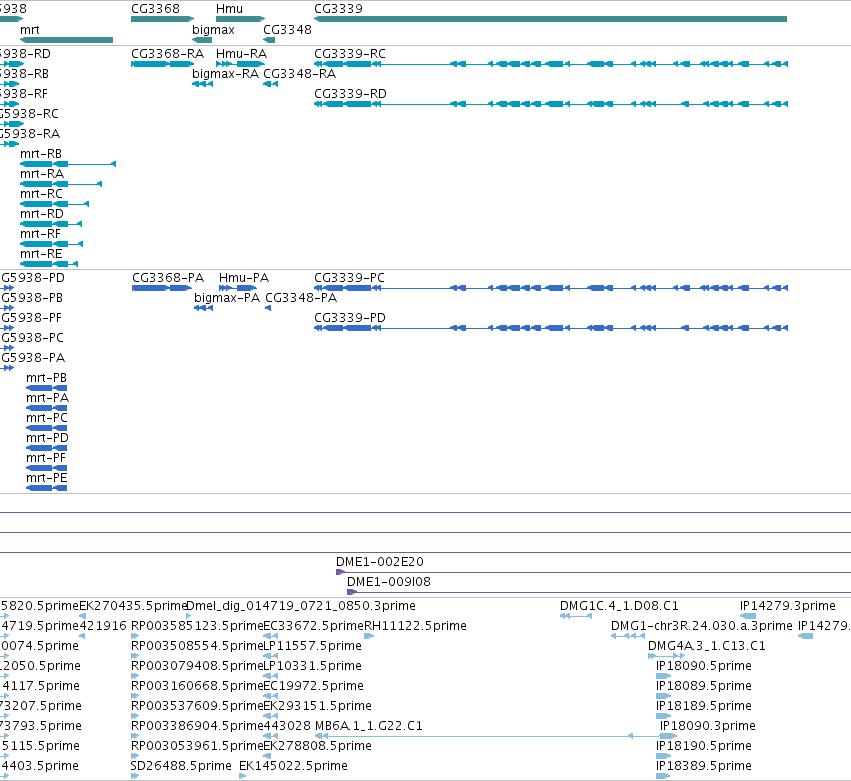Select EST EK270435.5prime

[82, 616]
